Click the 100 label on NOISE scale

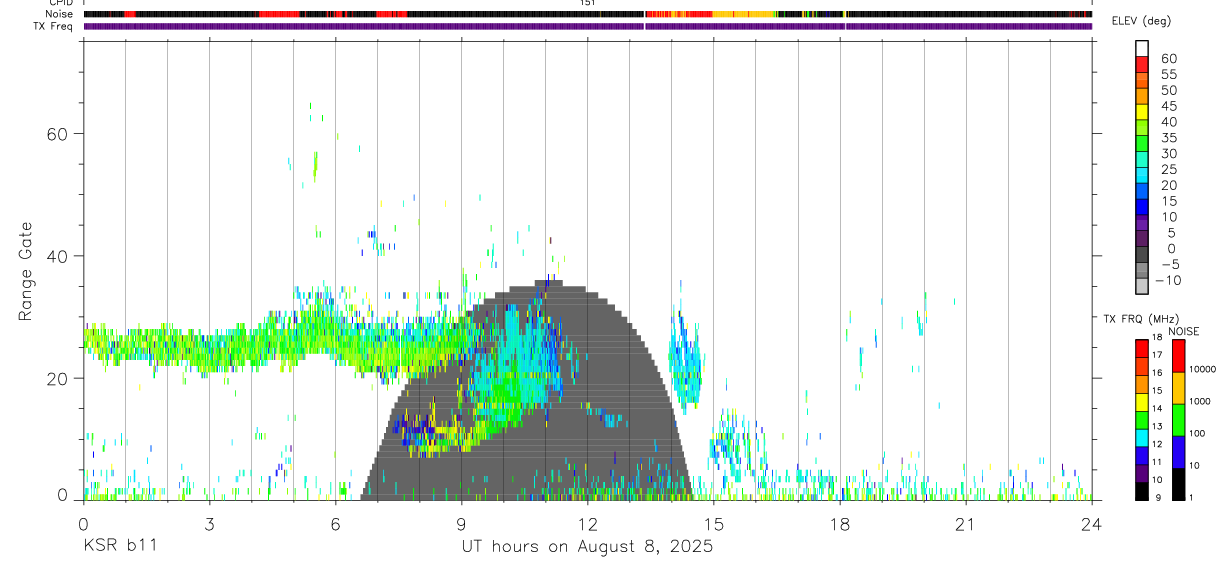(1198, 433)
